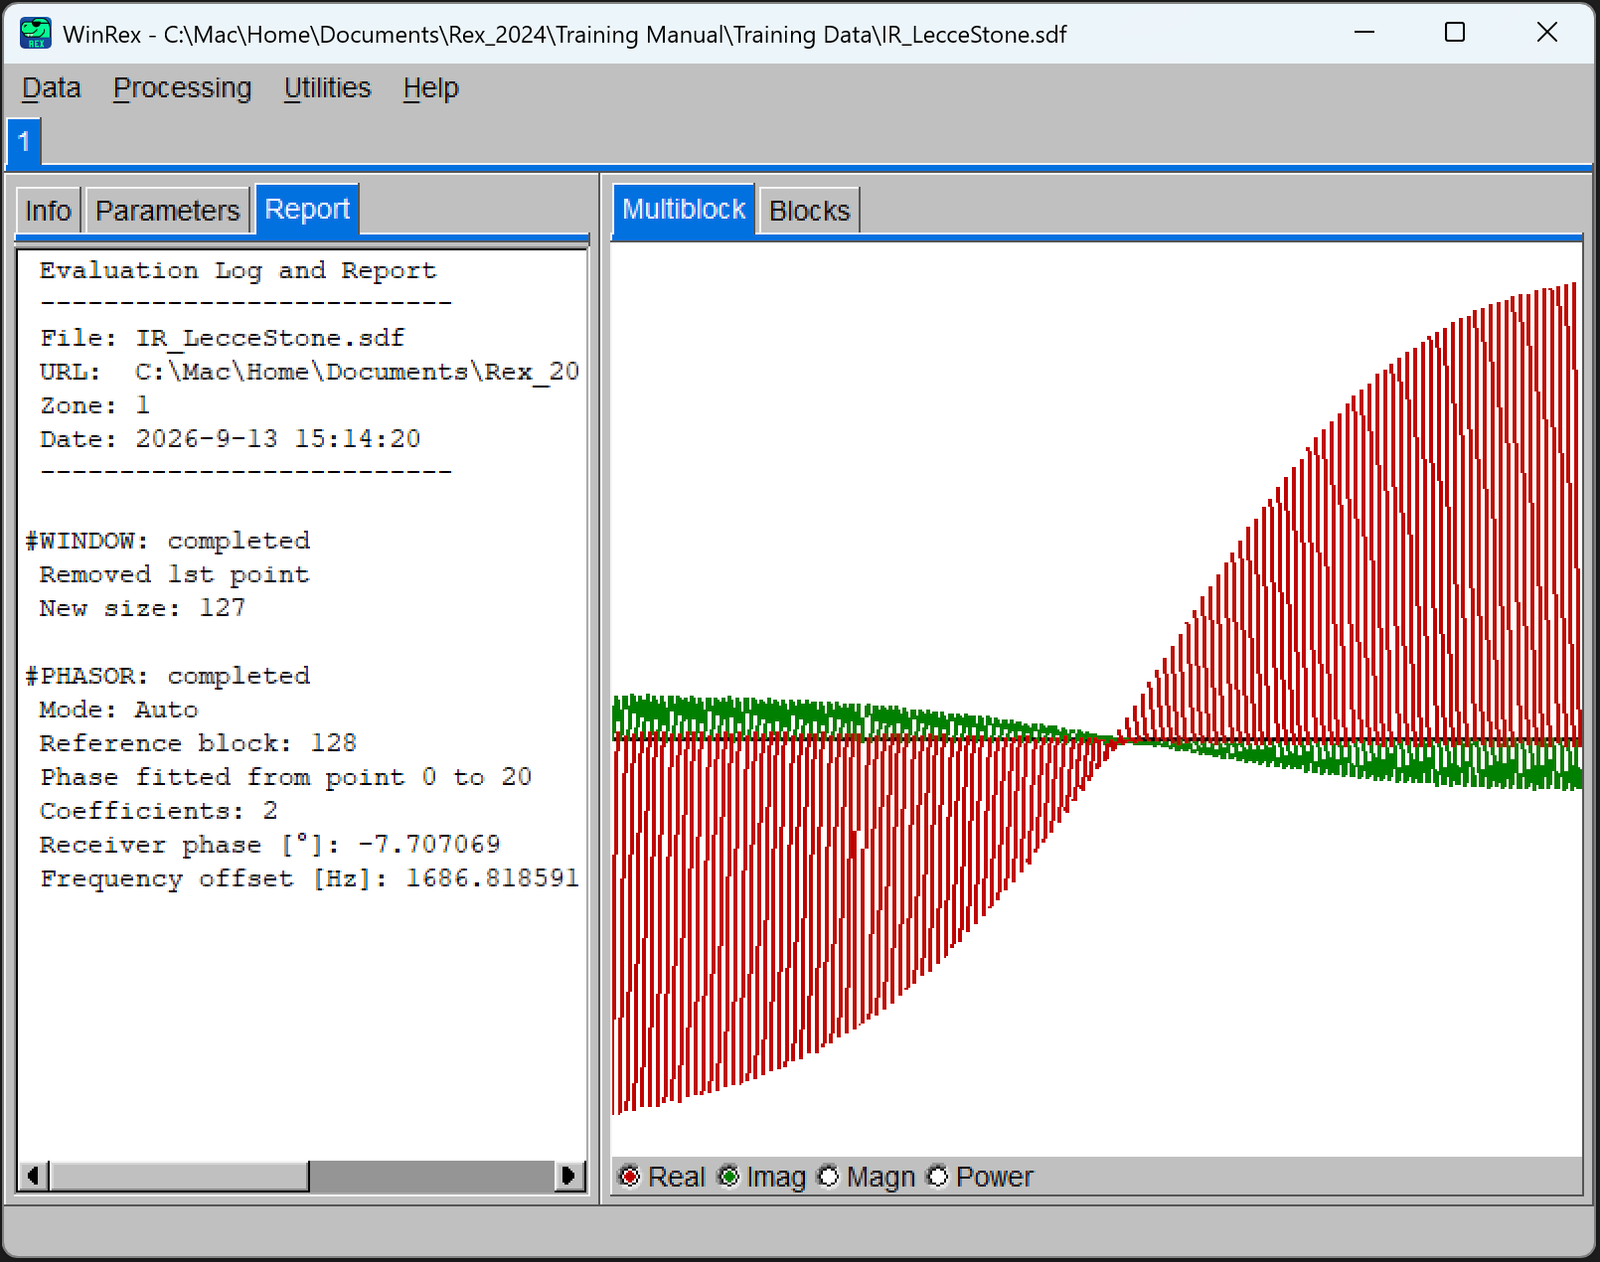Click the report scrollbar right arrow
Screen dimensions: 1600x1262
tap(570, 1175)
